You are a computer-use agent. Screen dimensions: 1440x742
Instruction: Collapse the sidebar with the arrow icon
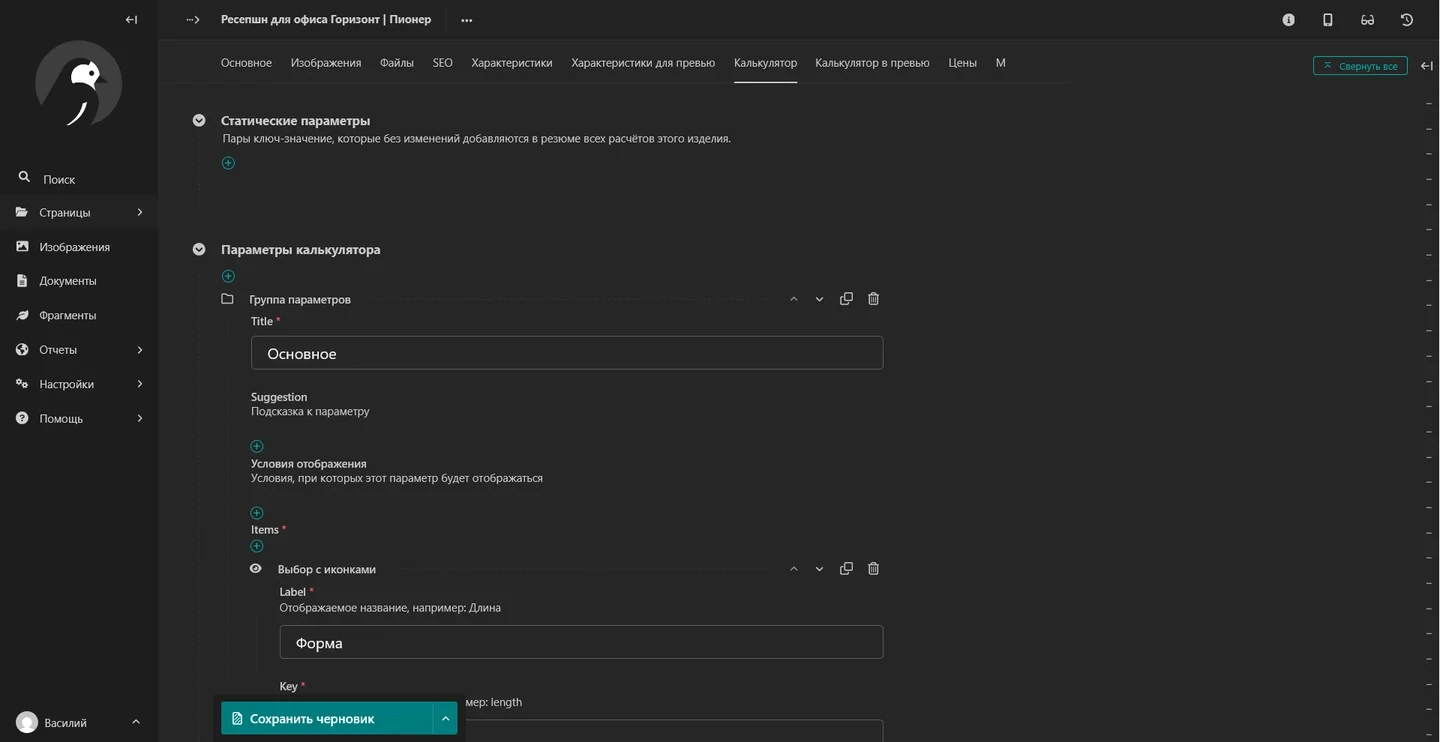(131, 20)
